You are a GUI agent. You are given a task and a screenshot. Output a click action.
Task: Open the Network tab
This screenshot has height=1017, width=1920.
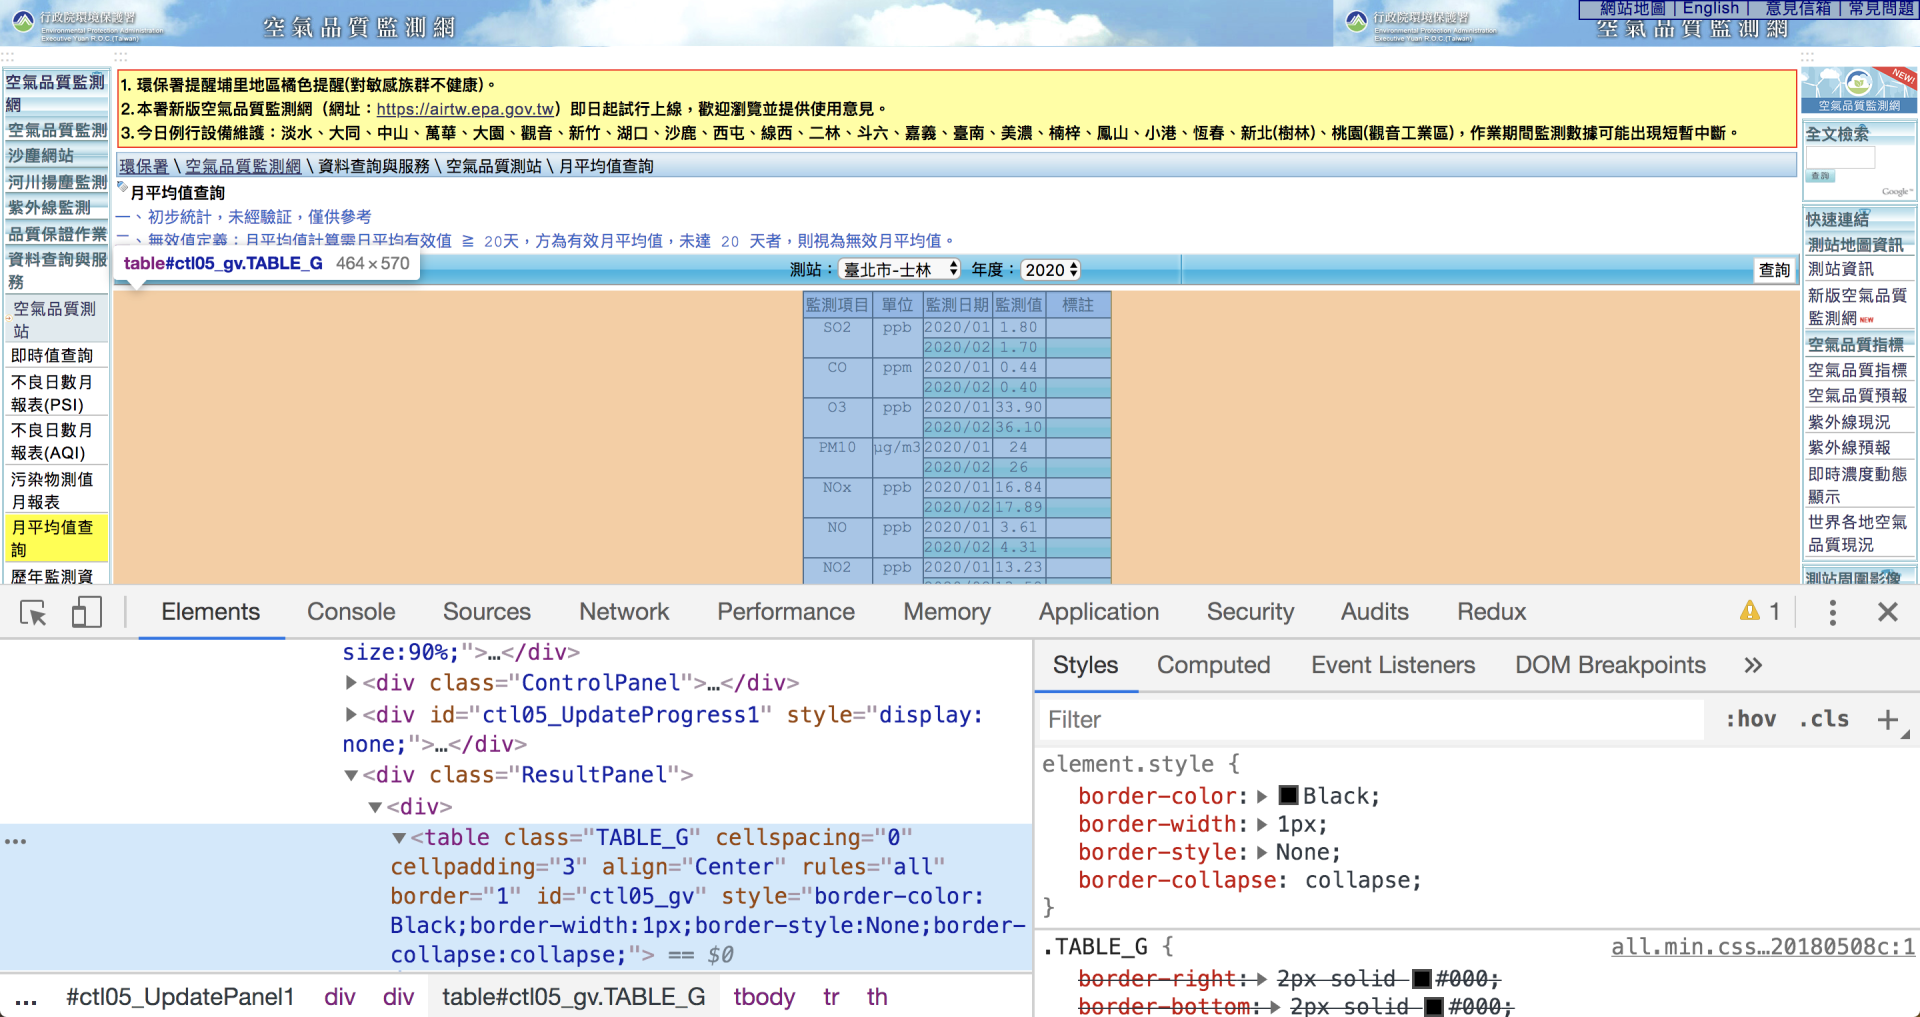pos(624,612)
